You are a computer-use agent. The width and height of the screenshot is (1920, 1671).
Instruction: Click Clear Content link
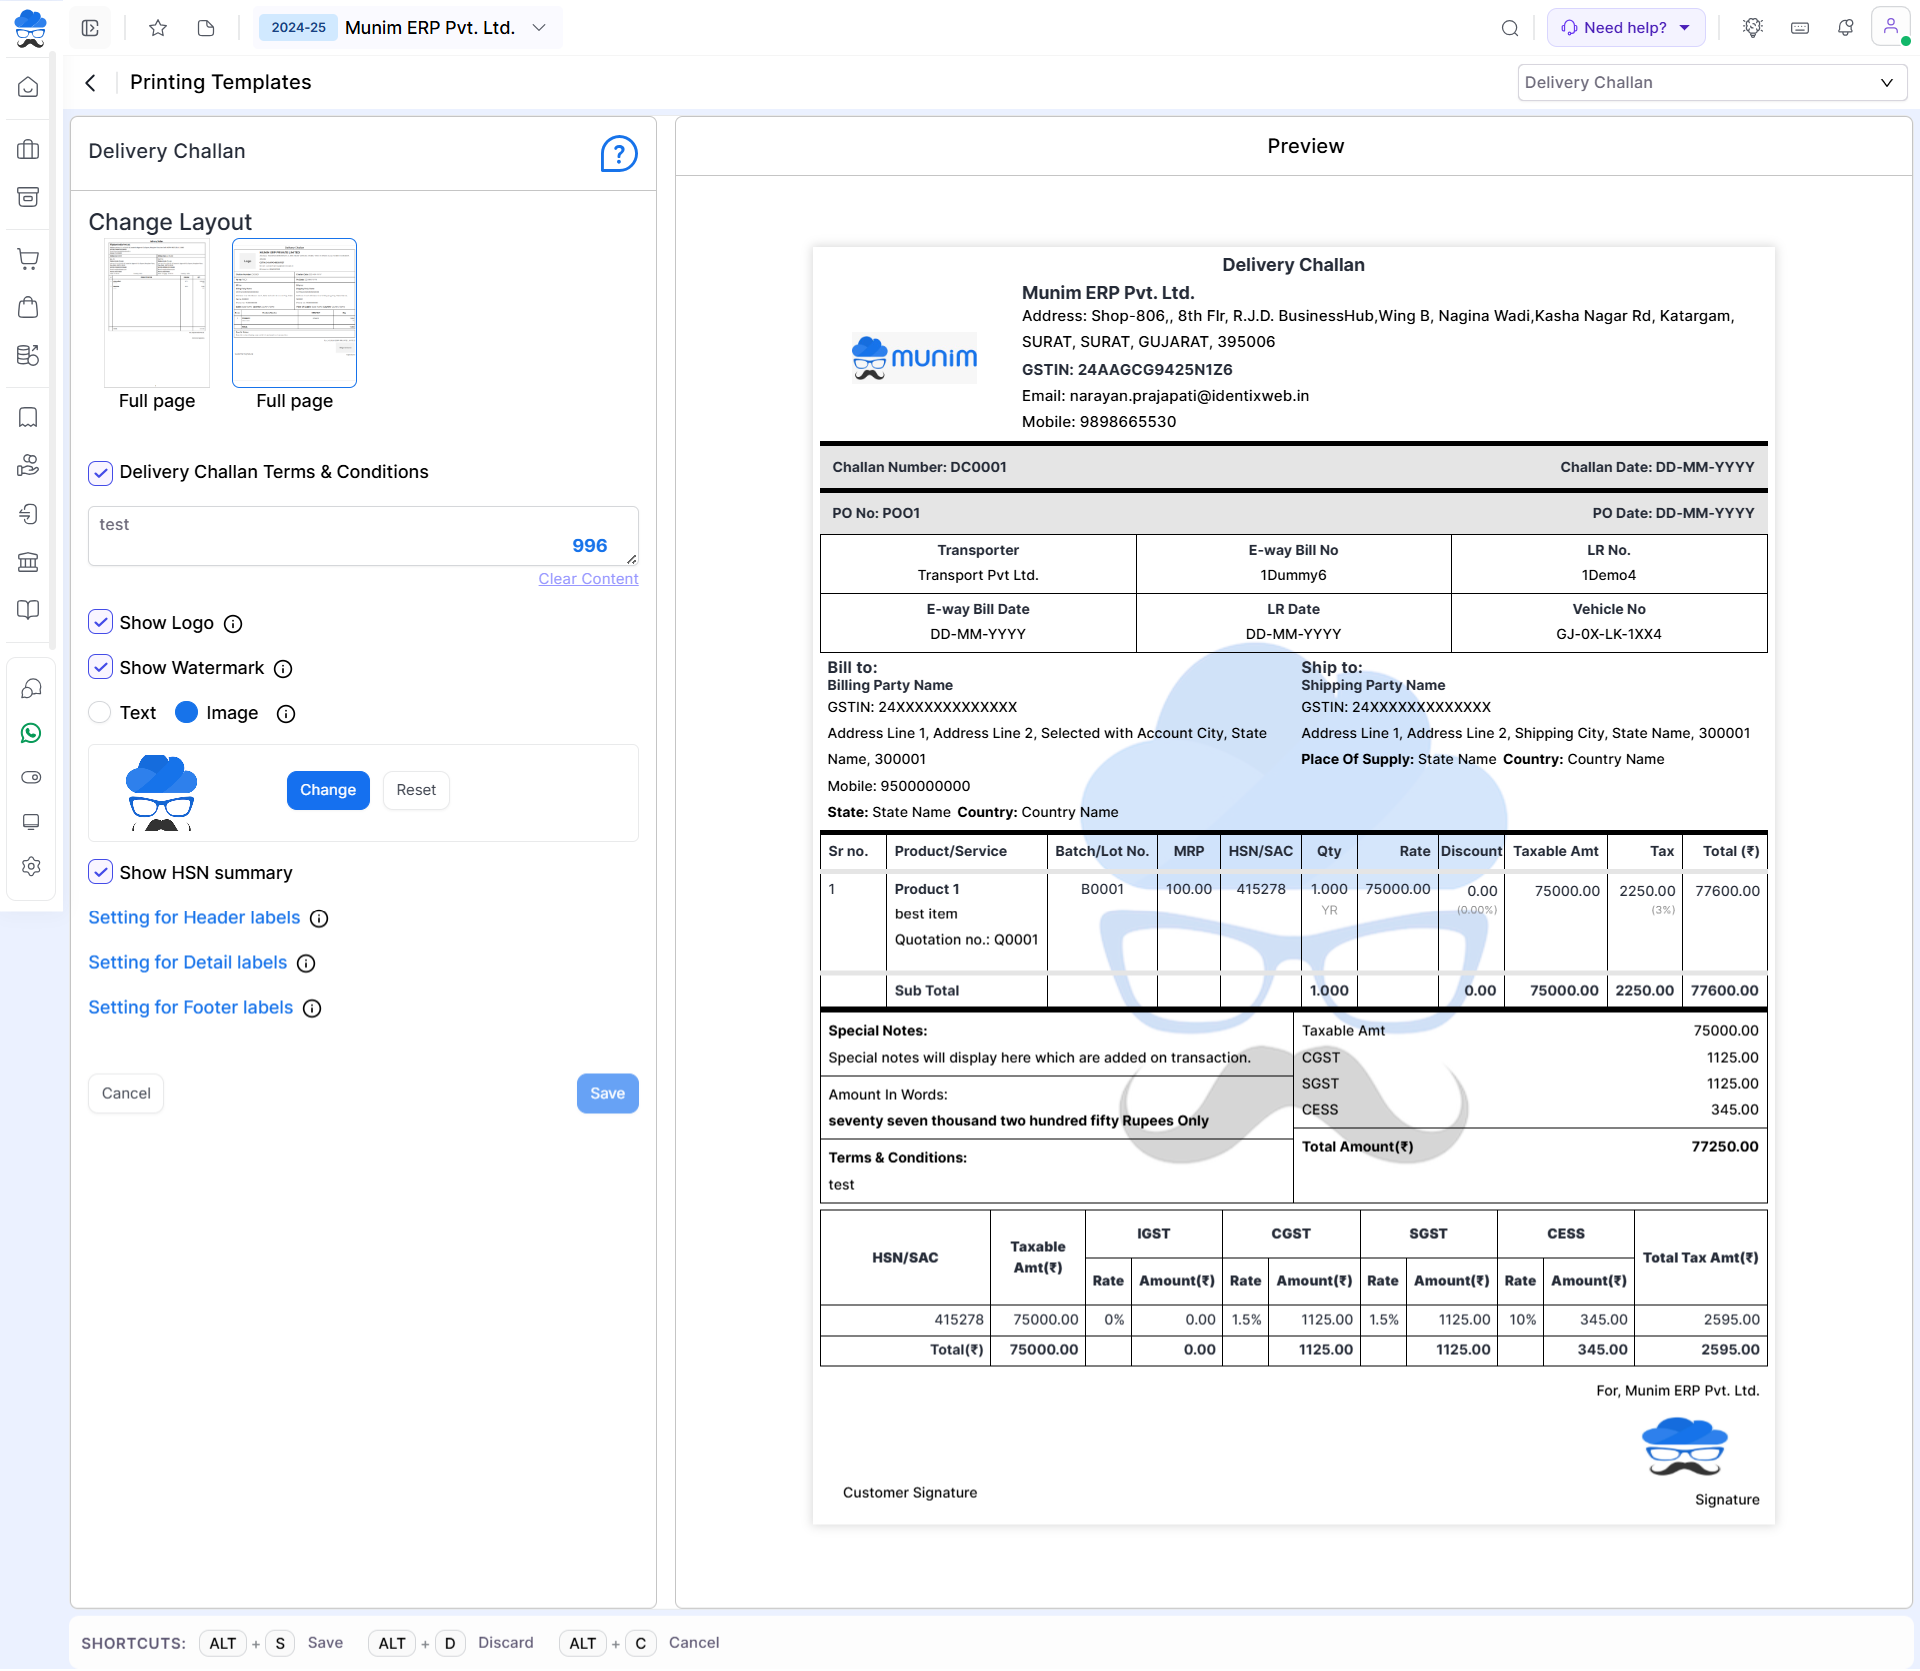pos(588,579)
